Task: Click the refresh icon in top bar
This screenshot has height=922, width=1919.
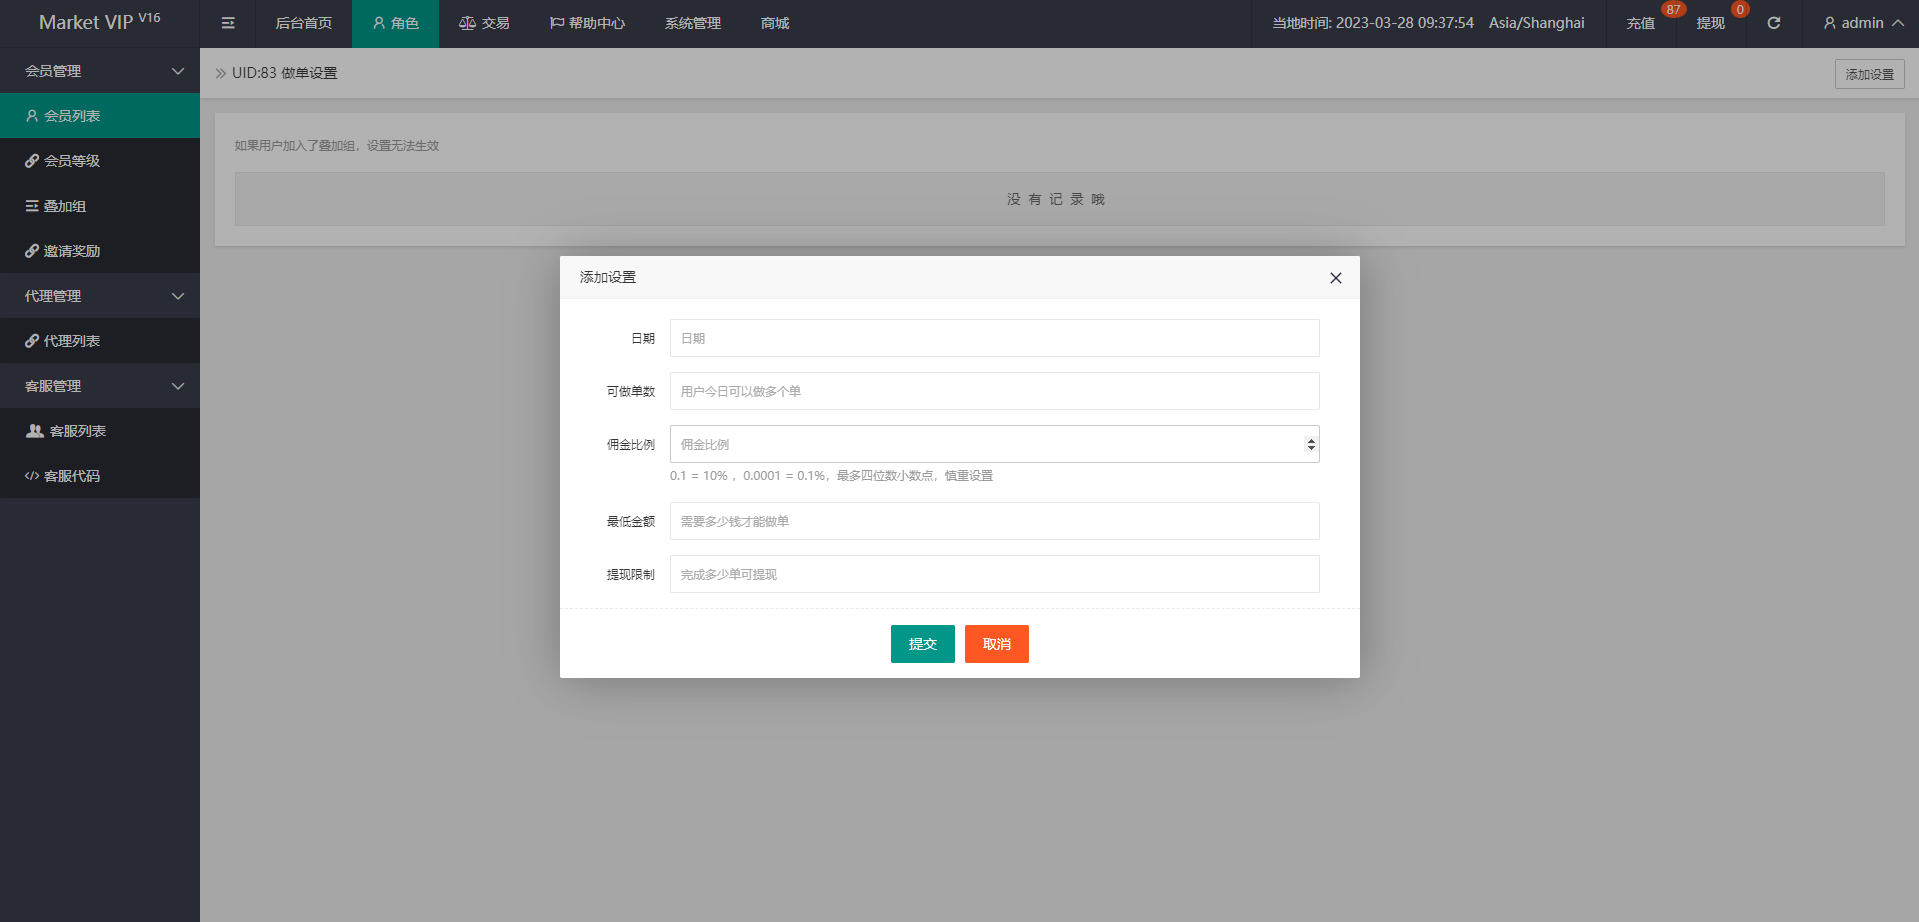Action: point(1773,23)
